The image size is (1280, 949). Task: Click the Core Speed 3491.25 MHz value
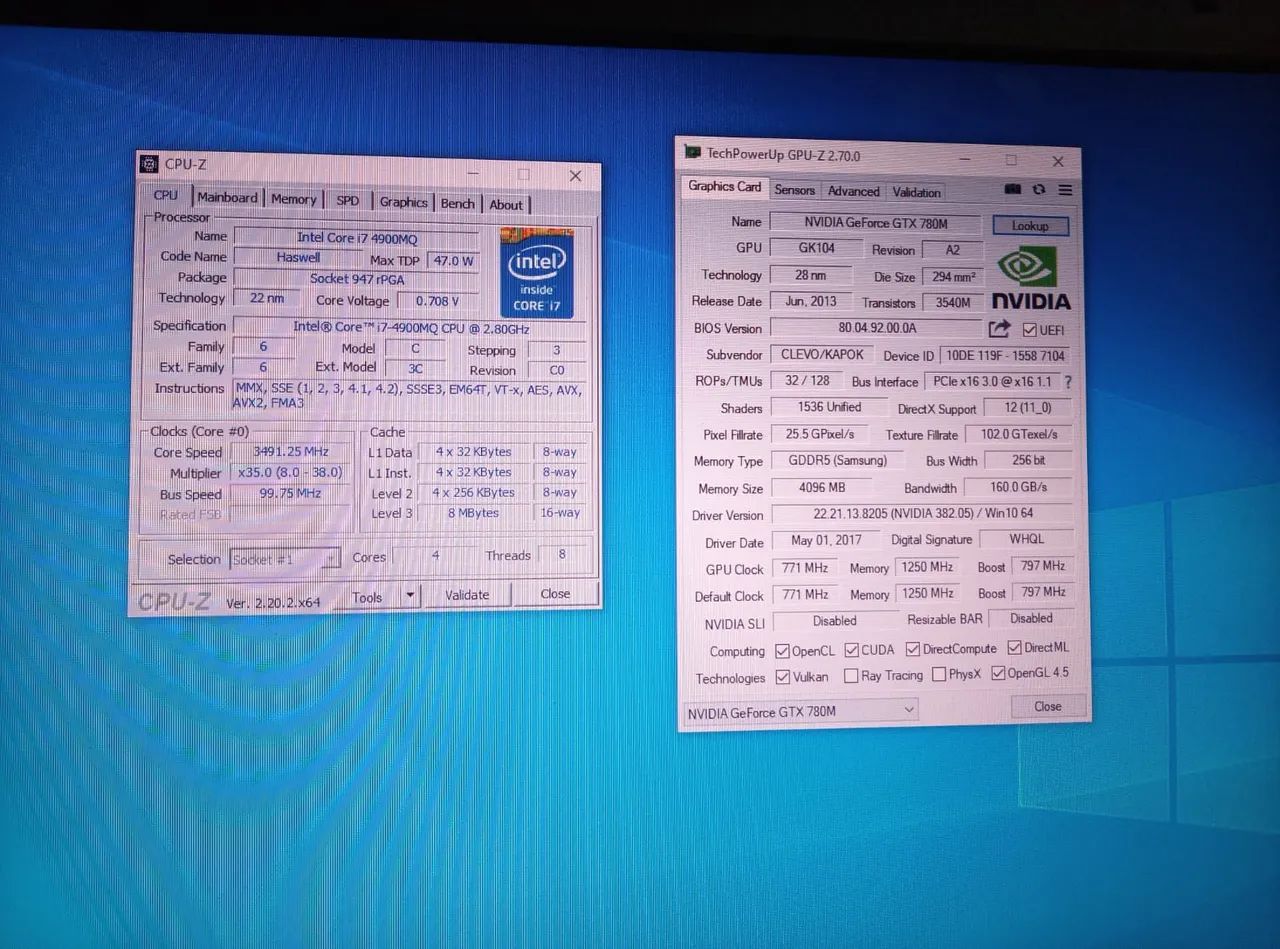(291, 452)
